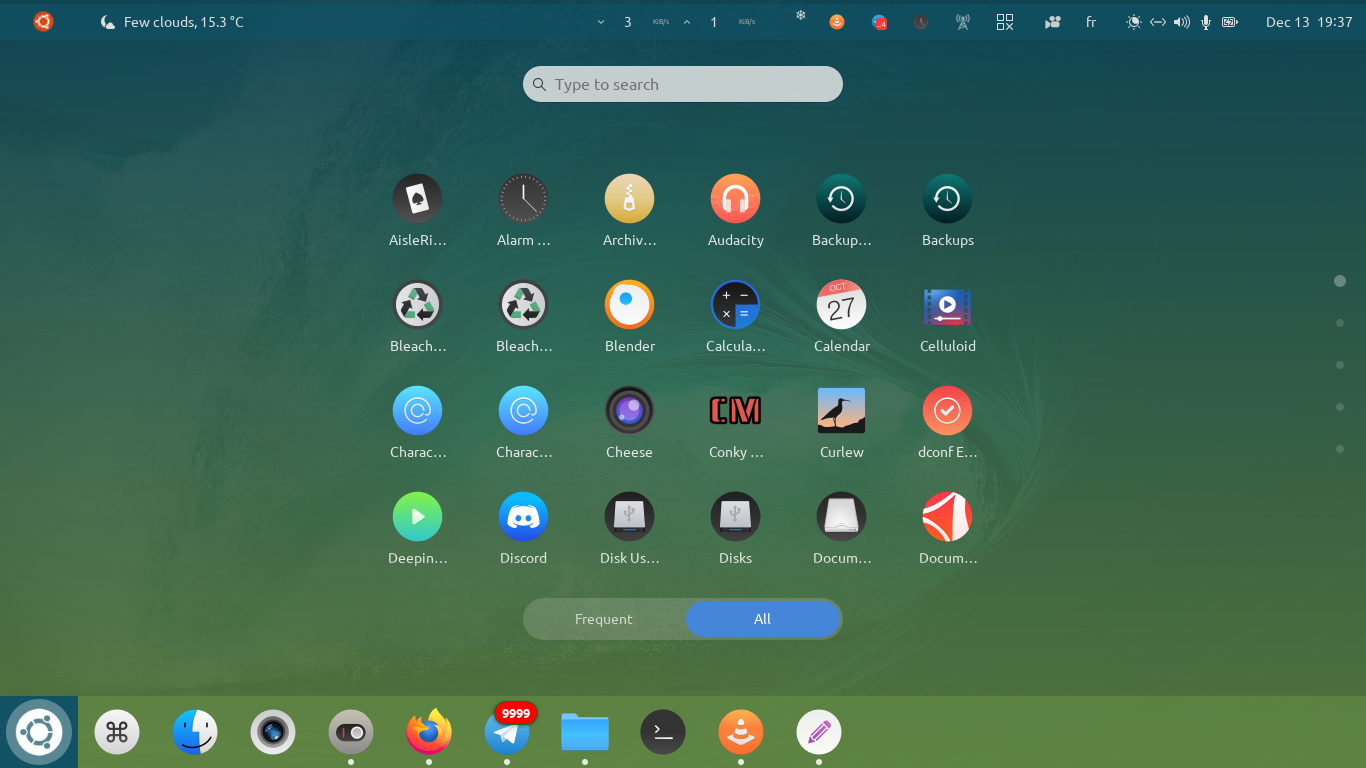Image resolution: width=1366 pixels, height=768 pixels.
Task: Click the antenna tower tray icon
Action: click(x=962, y=21)
